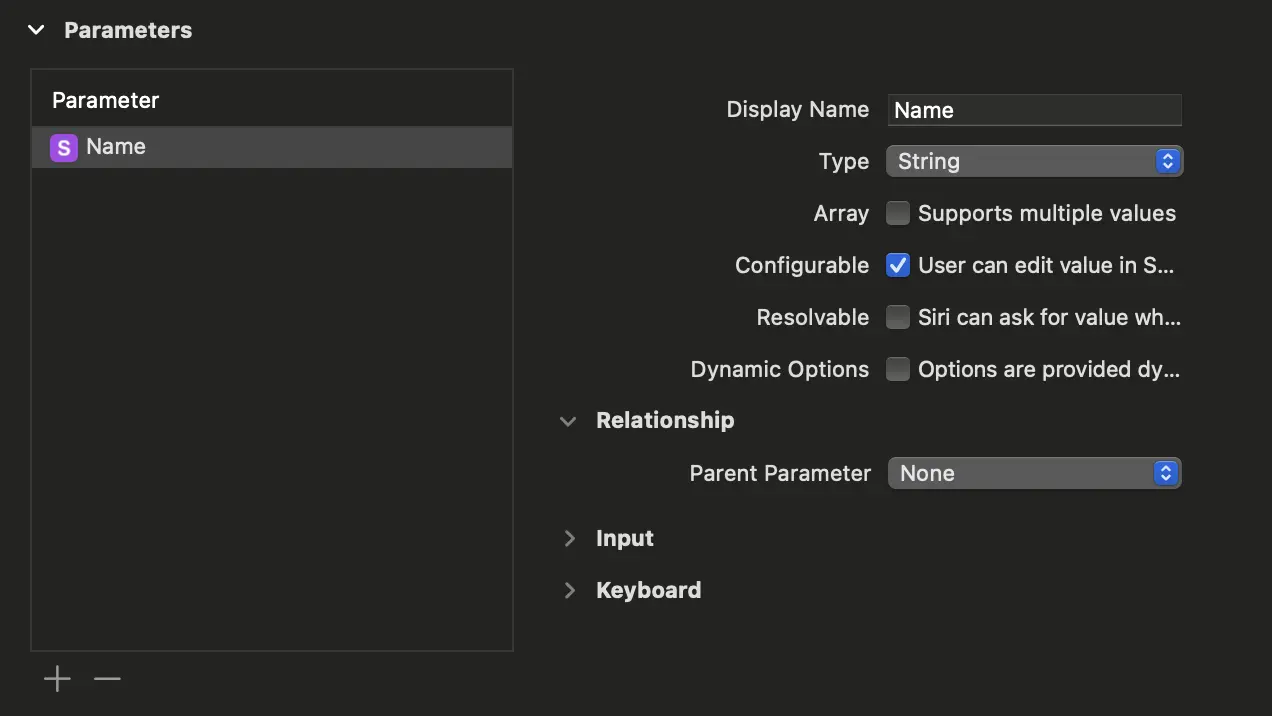The height and width of the screenshot is (716, 1272).
Task: Open the Parent Parameter dropdown
Action: 1034,473
